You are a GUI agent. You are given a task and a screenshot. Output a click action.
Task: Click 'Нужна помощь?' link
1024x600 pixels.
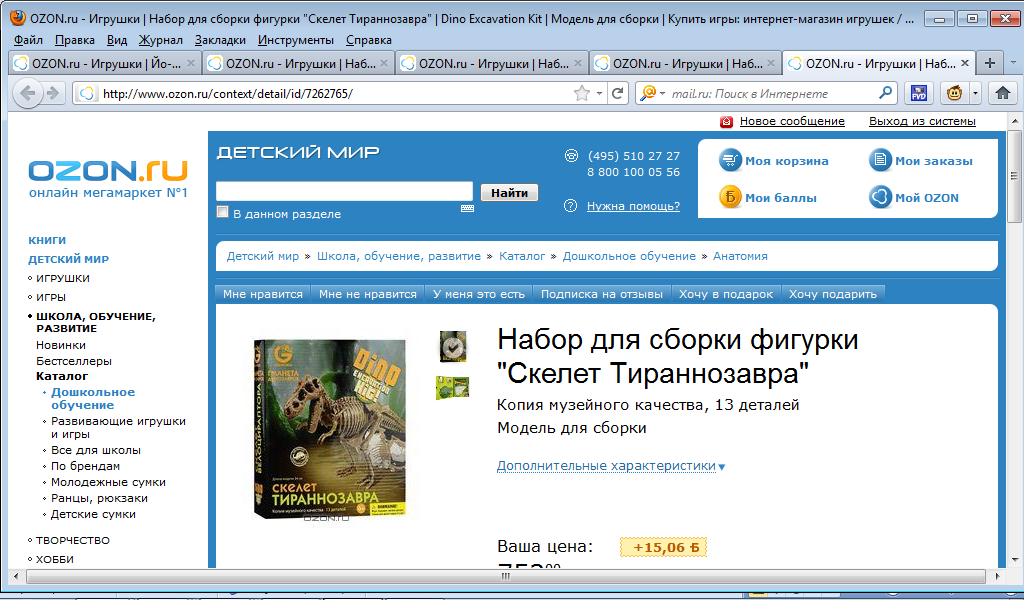tap(633, 206)
